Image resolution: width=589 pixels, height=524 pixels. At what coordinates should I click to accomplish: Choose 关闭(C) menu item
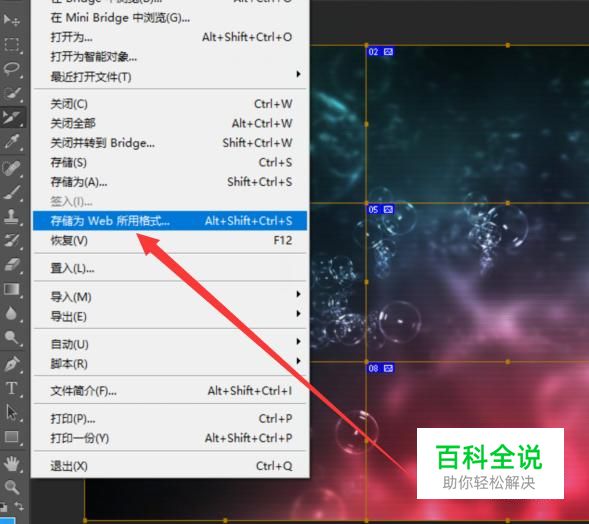[x=170, y=104]
